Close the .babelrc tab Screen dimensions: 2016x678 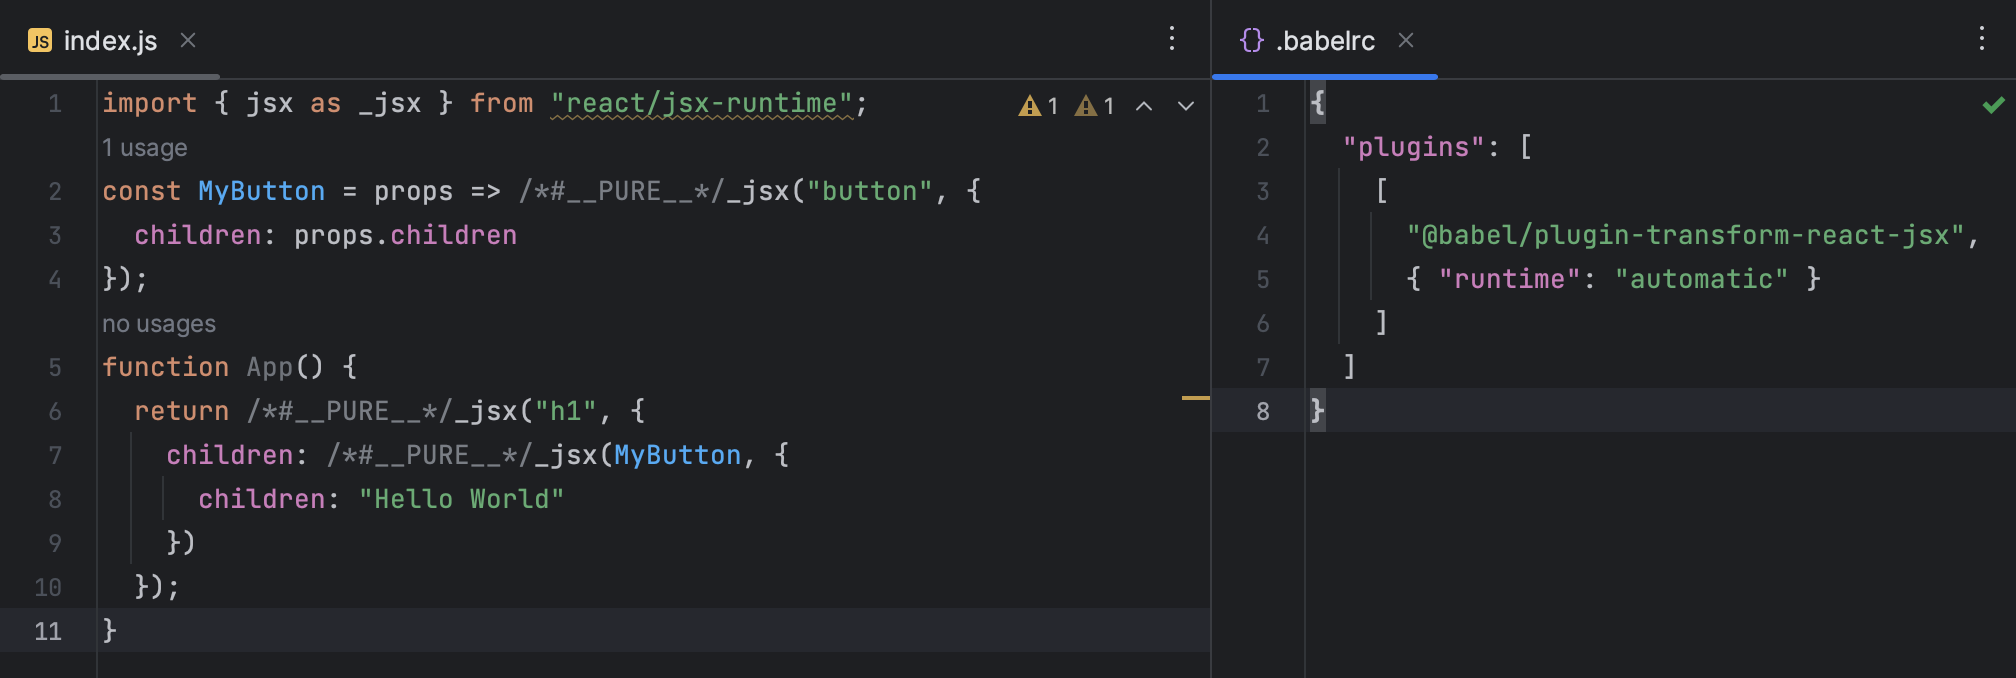click(1406, 40)
